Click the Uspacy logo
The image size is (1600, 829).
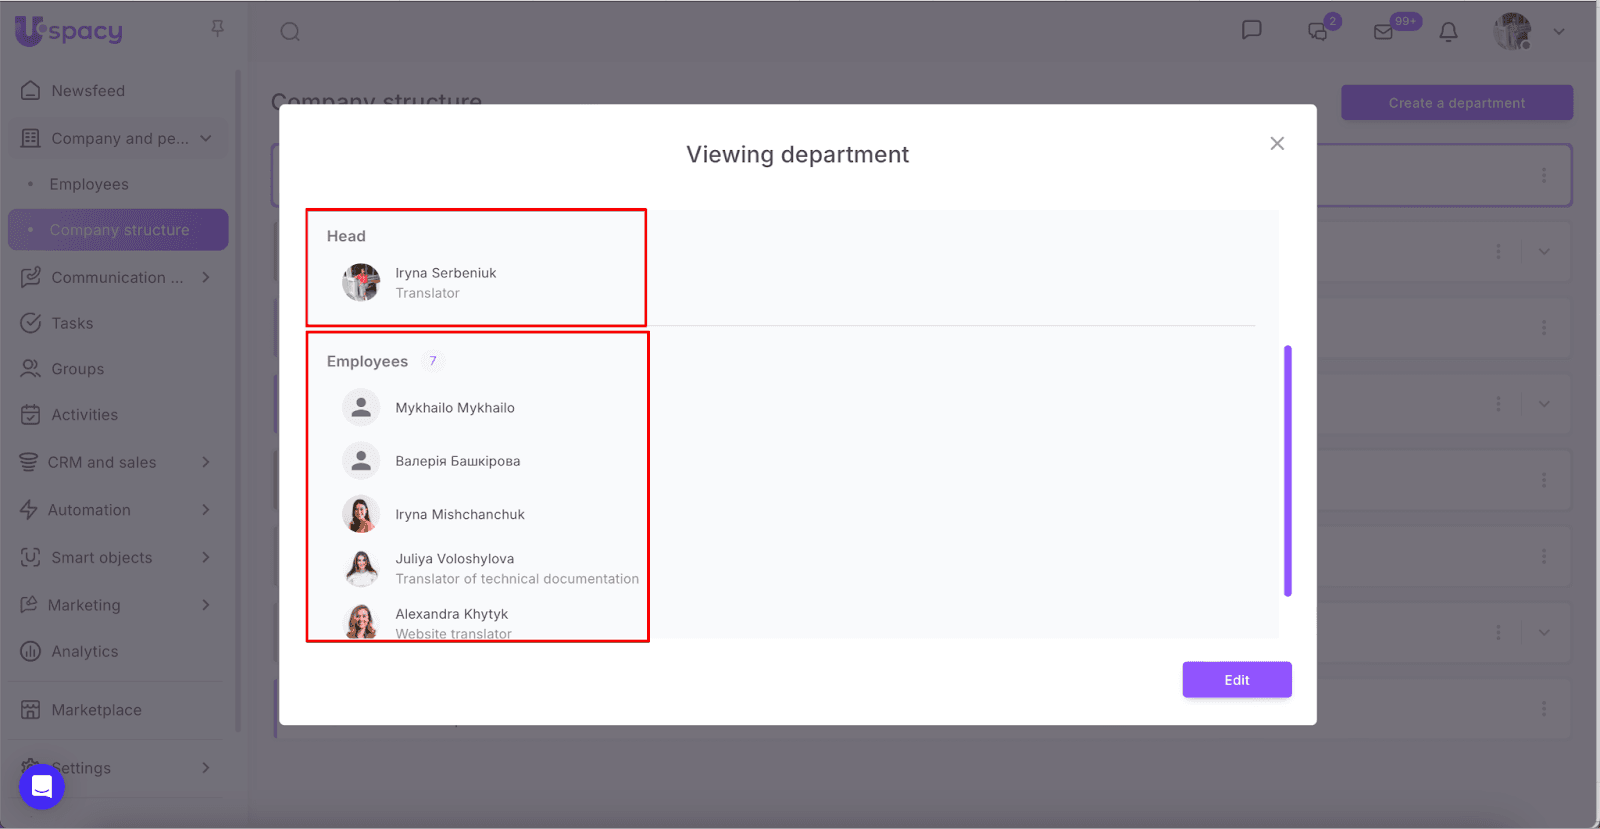[69, 31]
